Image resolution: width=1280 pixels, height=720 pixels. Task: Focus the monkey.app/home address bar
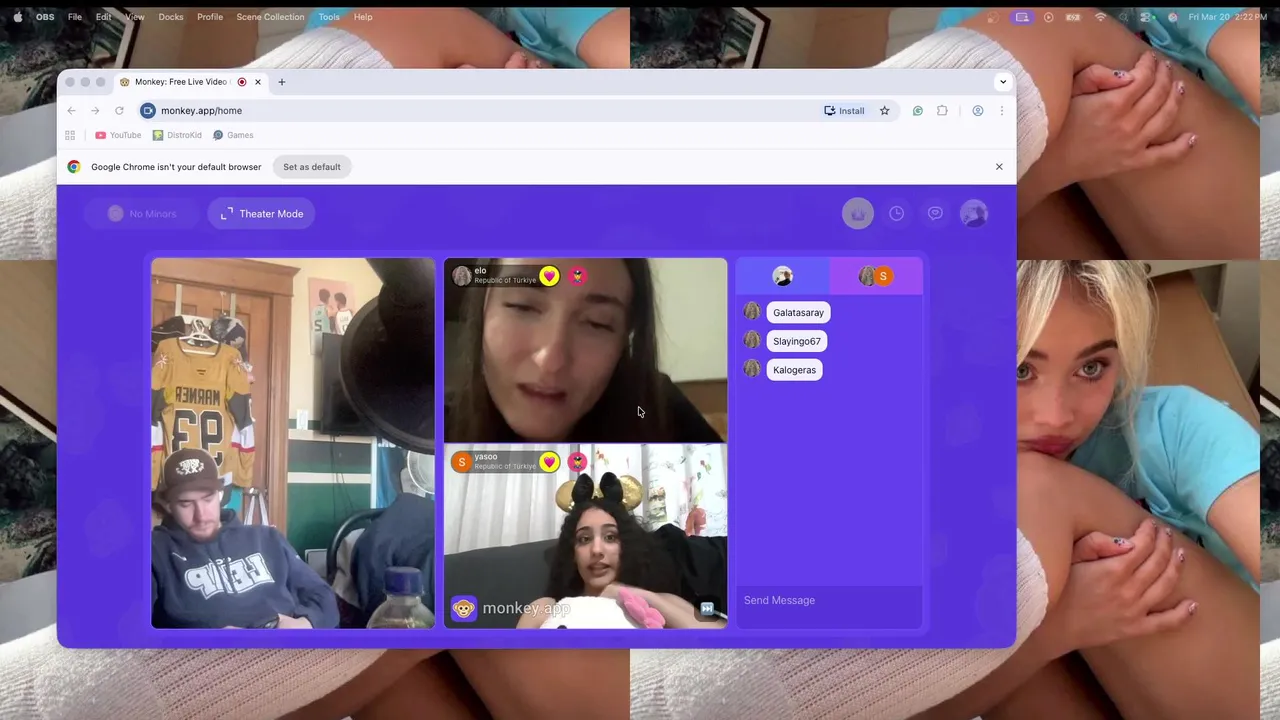480,111
